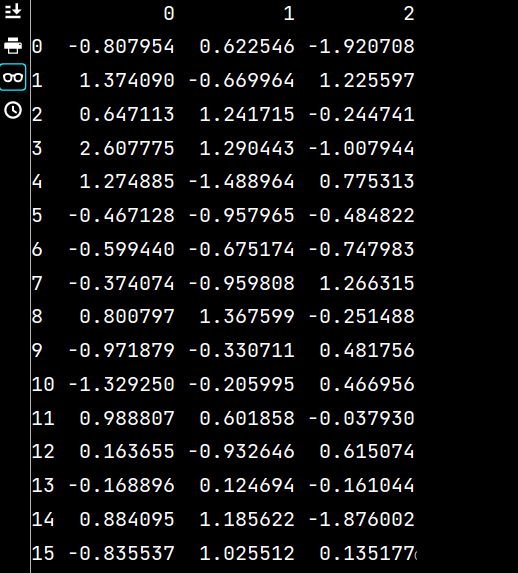Click value 0.124694
518x573 pixels.
pos(247,486)
